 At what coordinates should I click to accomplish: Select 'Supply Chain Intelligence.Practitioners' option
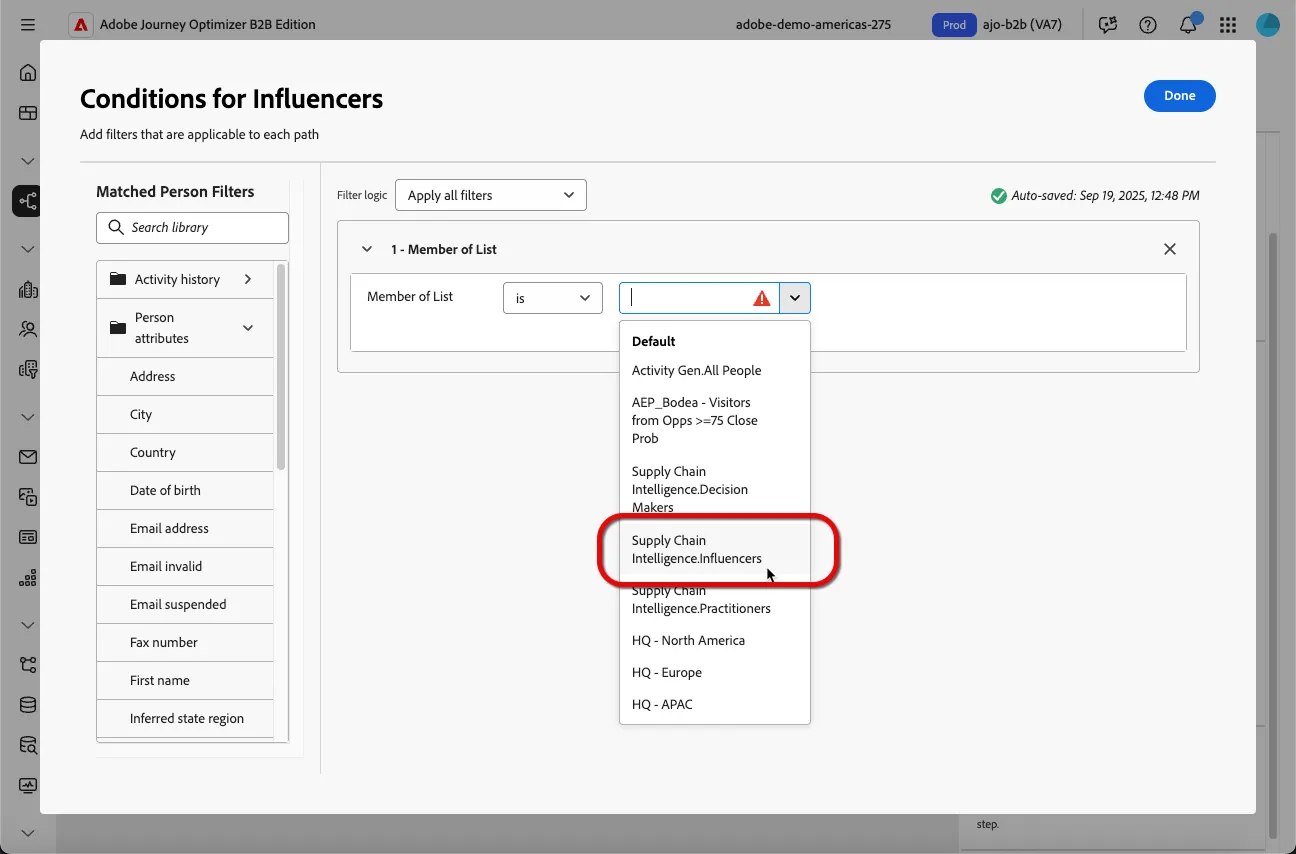pos(715,599)
